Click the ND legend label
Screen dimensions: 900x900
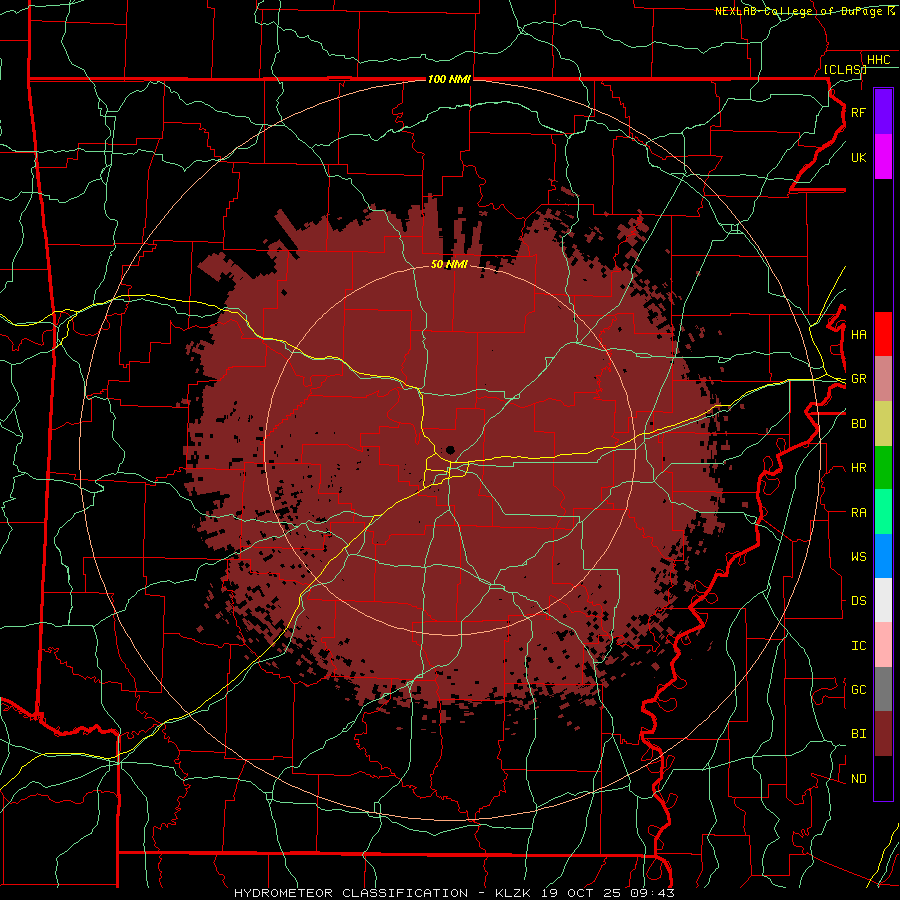click(x=858, y=778)
